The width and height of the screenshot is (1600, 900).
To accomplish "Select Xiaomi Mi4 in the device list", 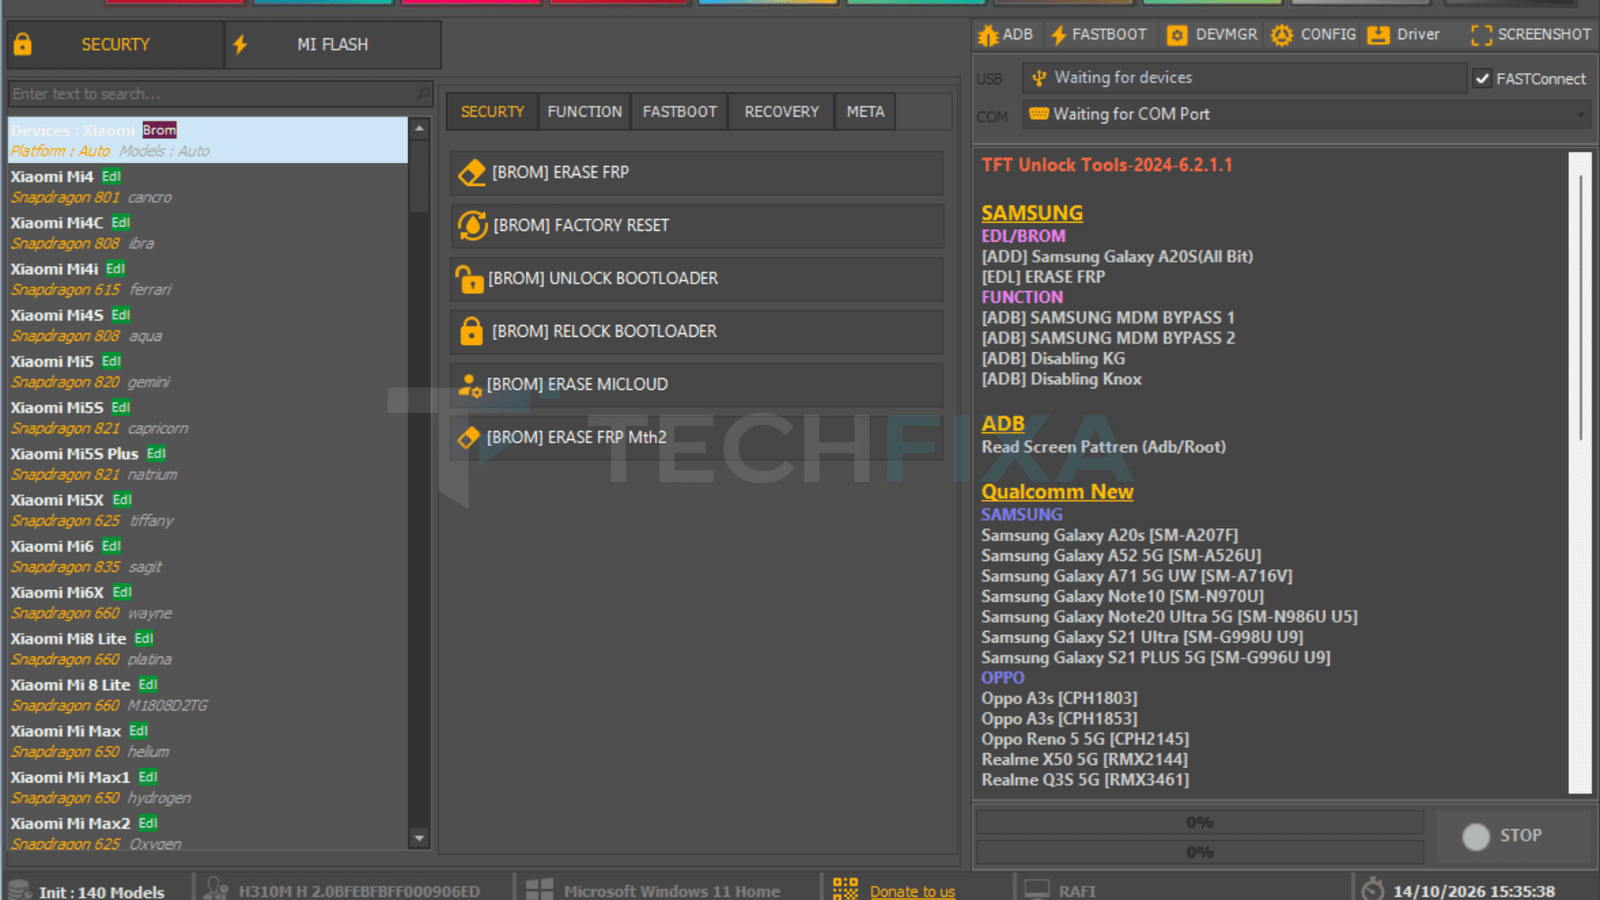I will [x=208, y=187].
